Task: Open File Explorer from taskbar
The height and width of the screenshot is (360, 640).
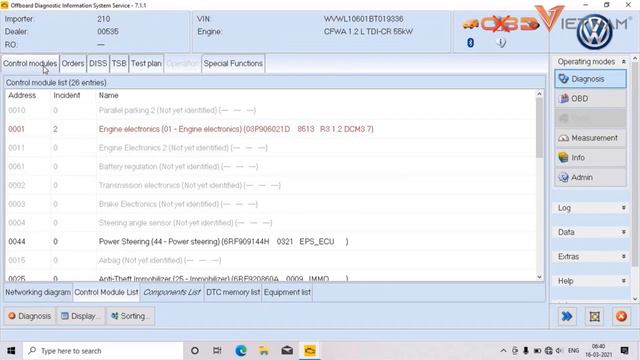Action: 264,351
